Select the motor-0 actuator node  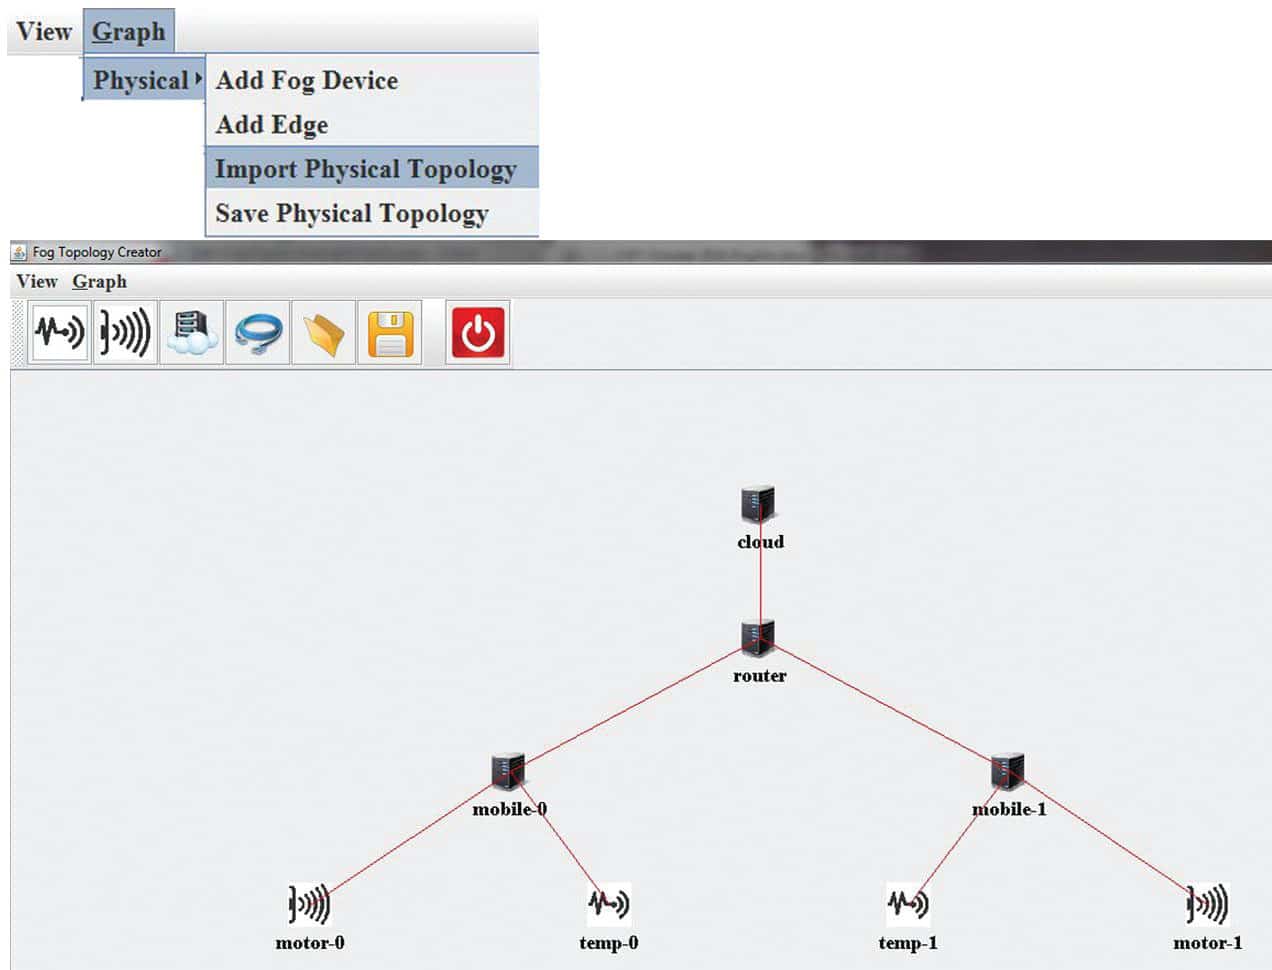(x=309, y=904)
